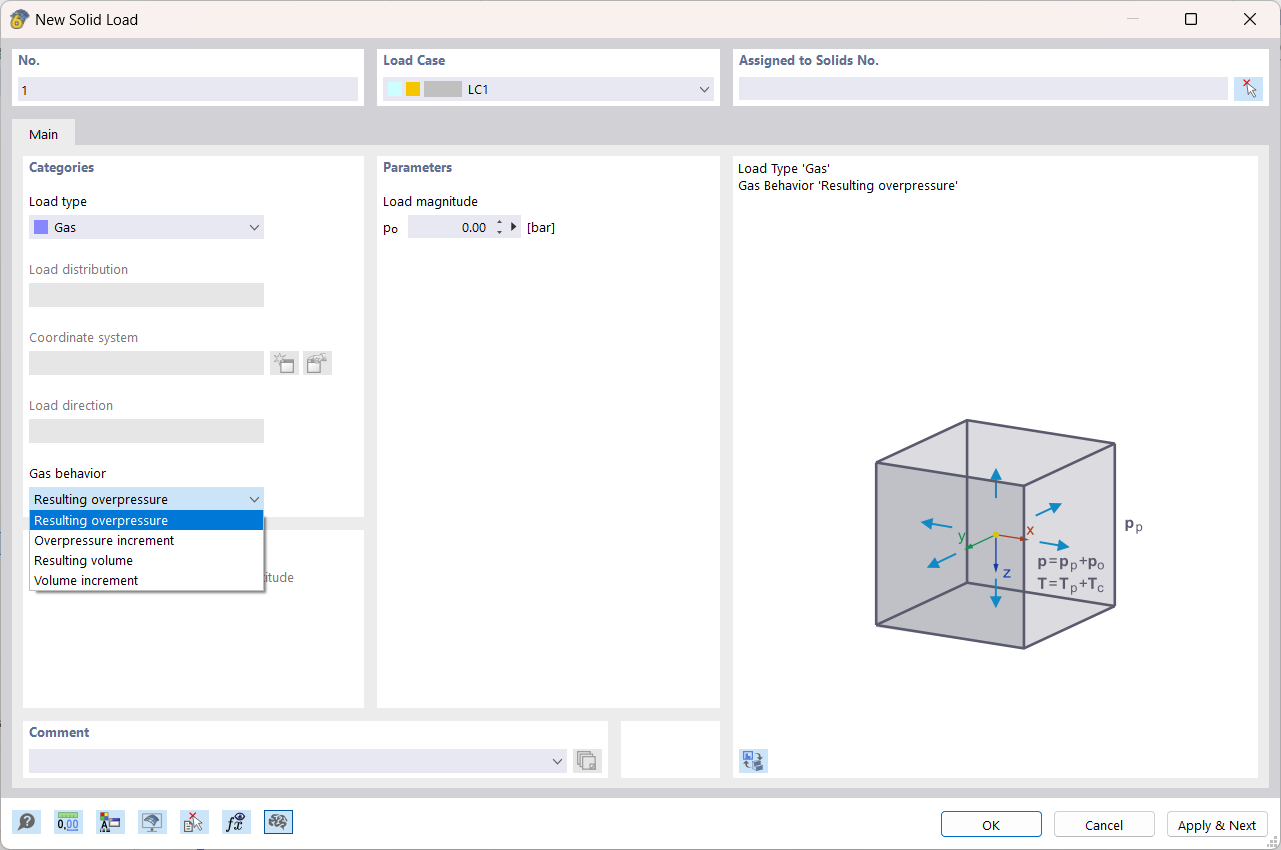Select Volume increment from the open list
This screenshot has height=850, width=1281.
pos(86,580)
